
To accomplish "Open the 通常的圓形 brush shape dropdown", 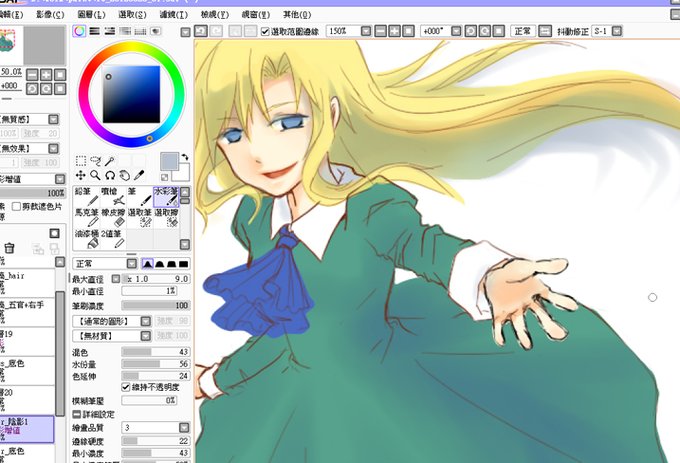I will point(146,321).
